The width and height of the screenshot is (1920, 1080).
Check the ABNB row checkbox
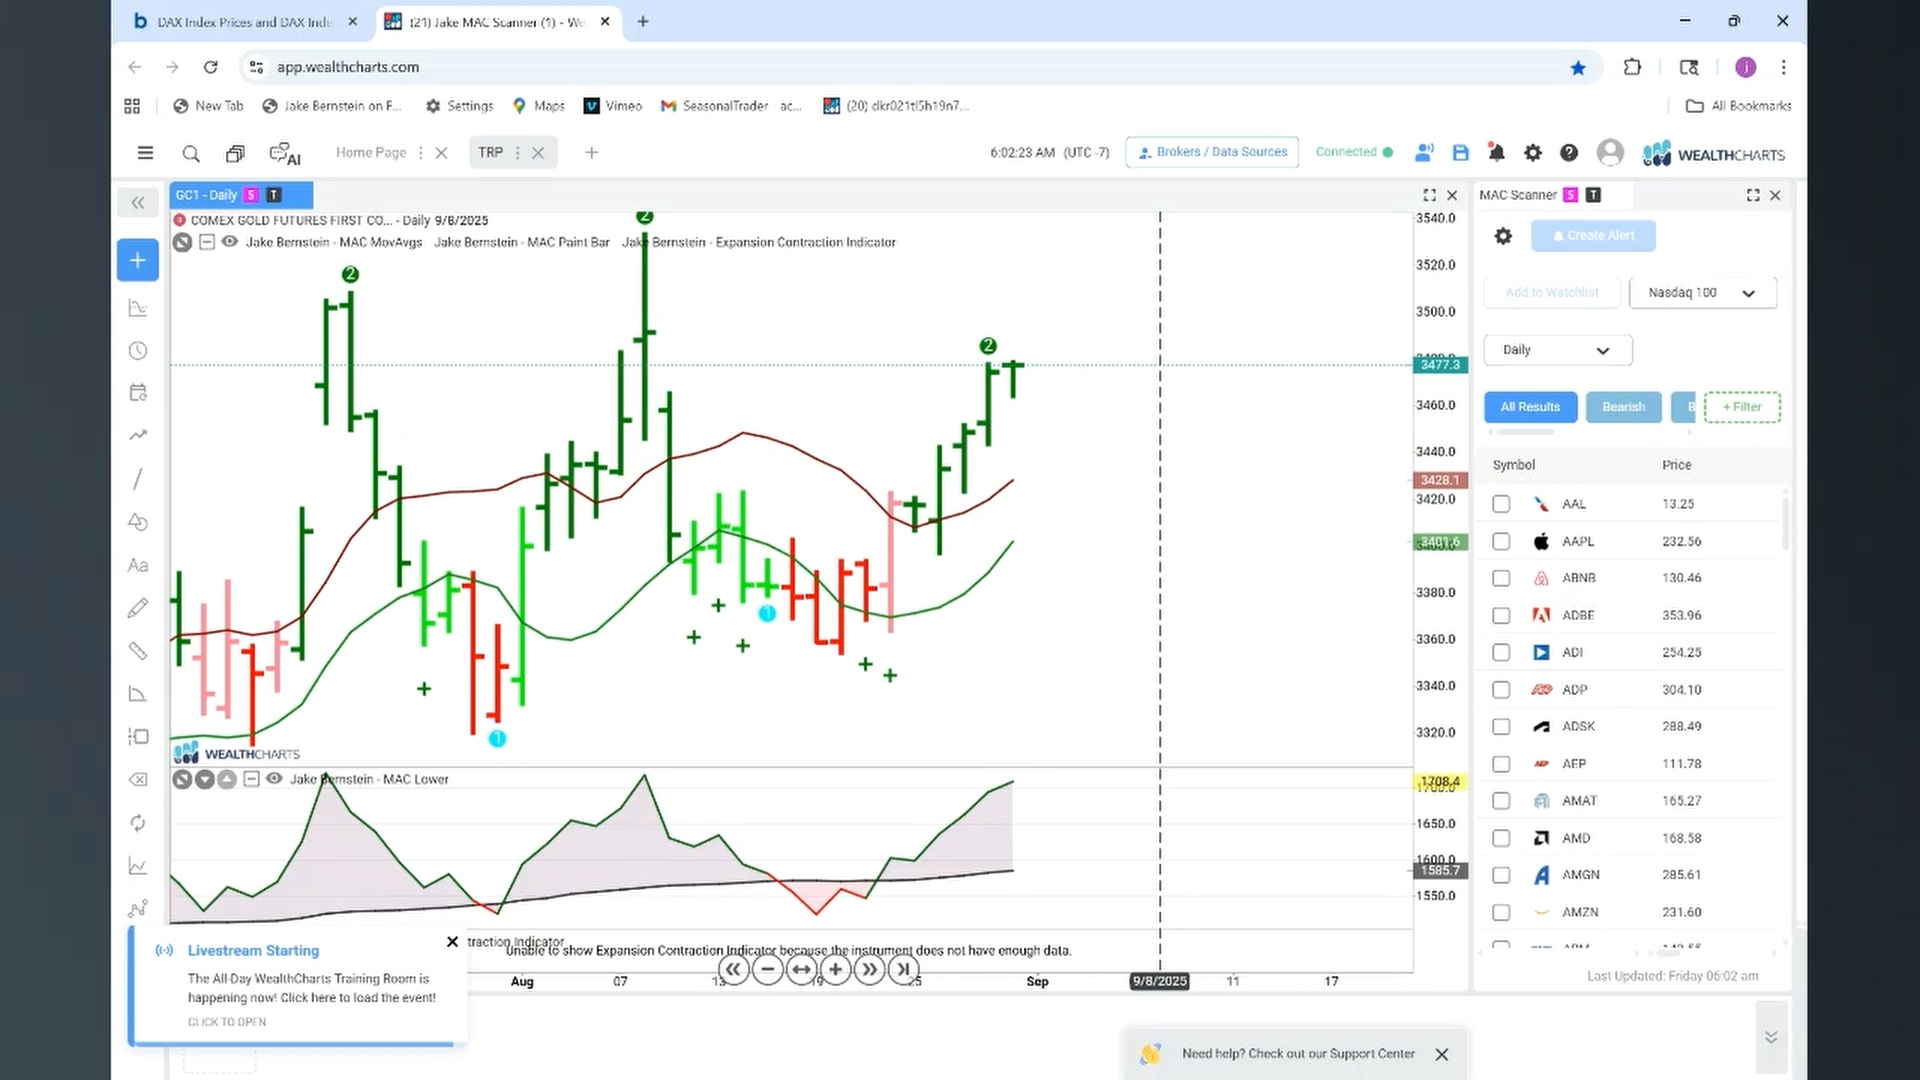1501,578
